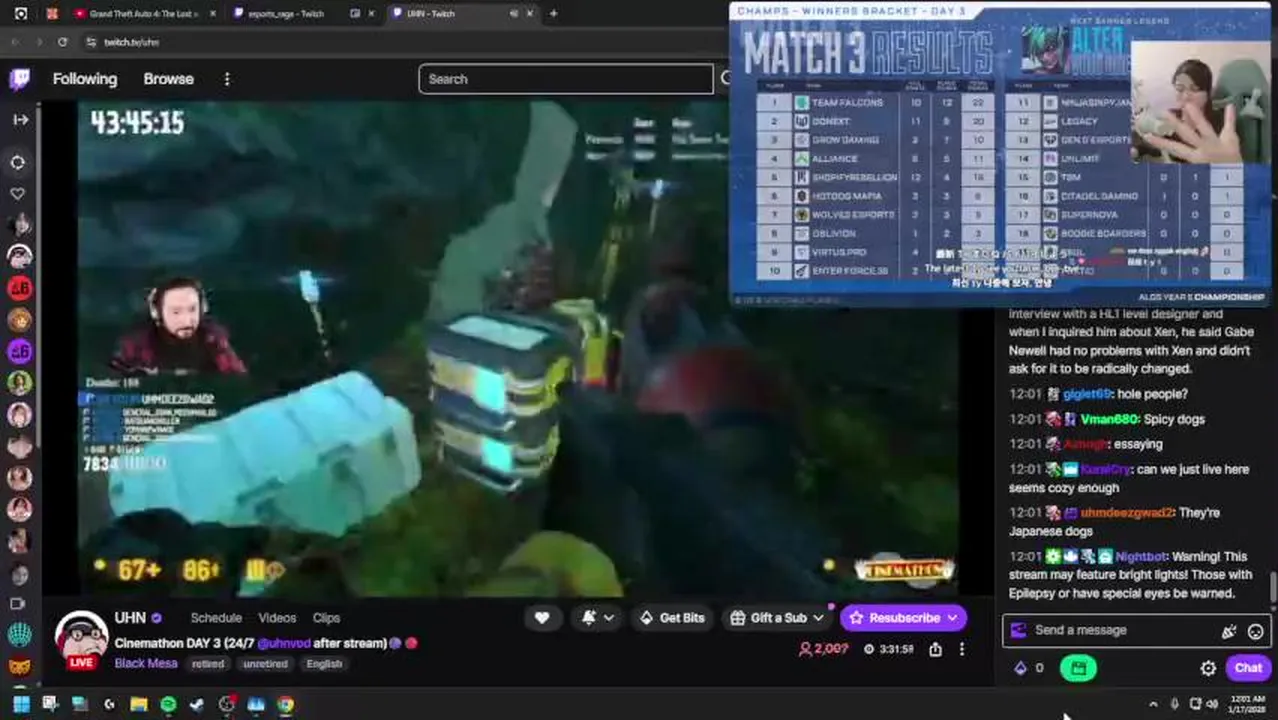Open the stream more-options three dots
The image size is (1278, 720).
pos(962,649)
